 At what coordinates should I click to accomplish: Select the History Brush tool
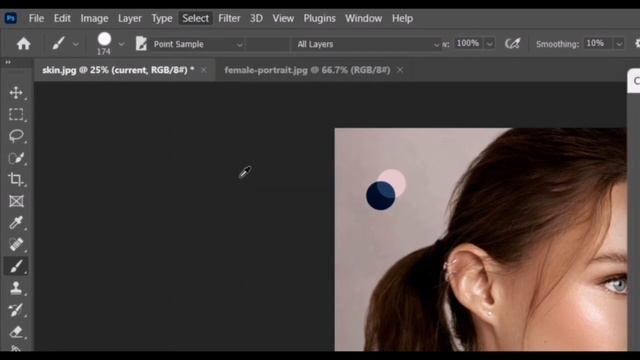coord(16,310)
